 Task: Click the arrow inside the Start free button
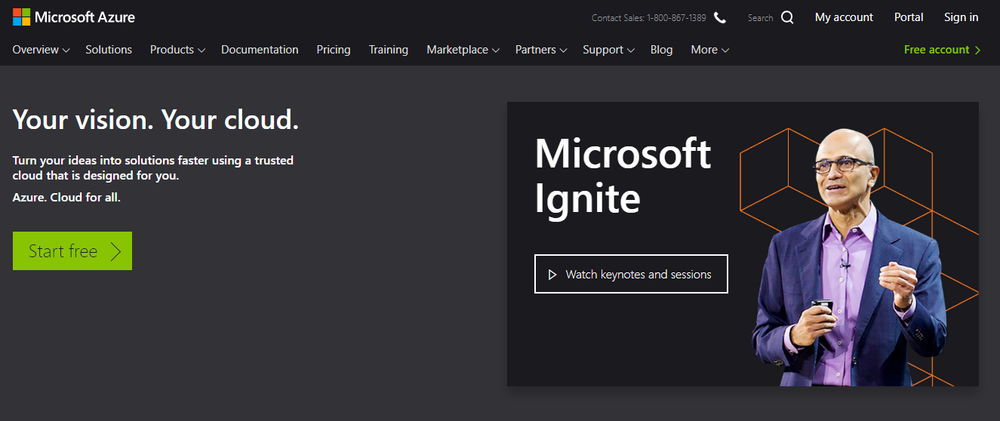[115, 251]
